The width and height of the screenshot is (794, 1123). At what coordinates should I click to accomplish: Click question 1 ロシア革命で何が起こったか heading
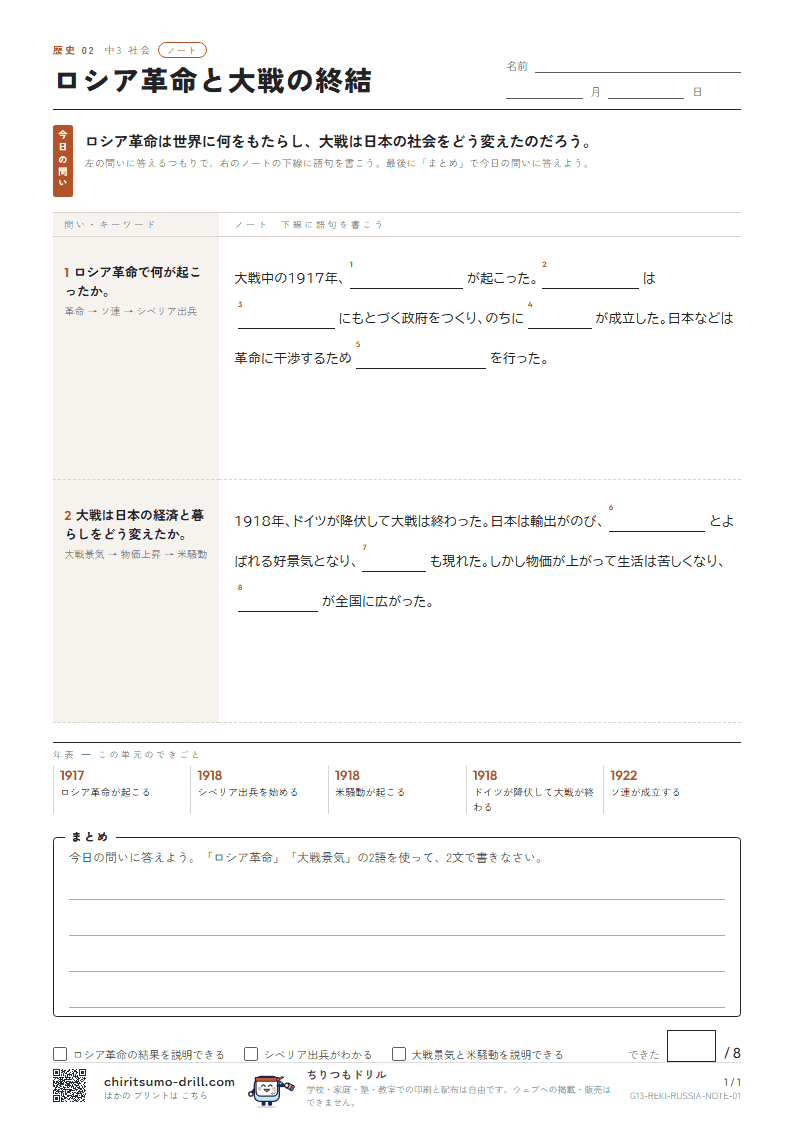pos(132,281)
